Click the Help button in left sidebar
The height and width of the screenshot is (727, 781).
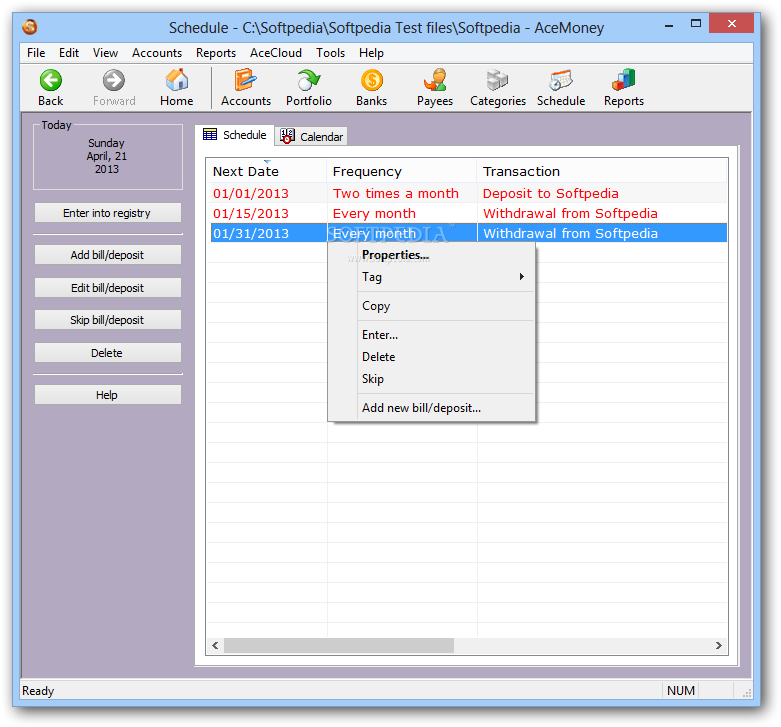coord(108,395)
